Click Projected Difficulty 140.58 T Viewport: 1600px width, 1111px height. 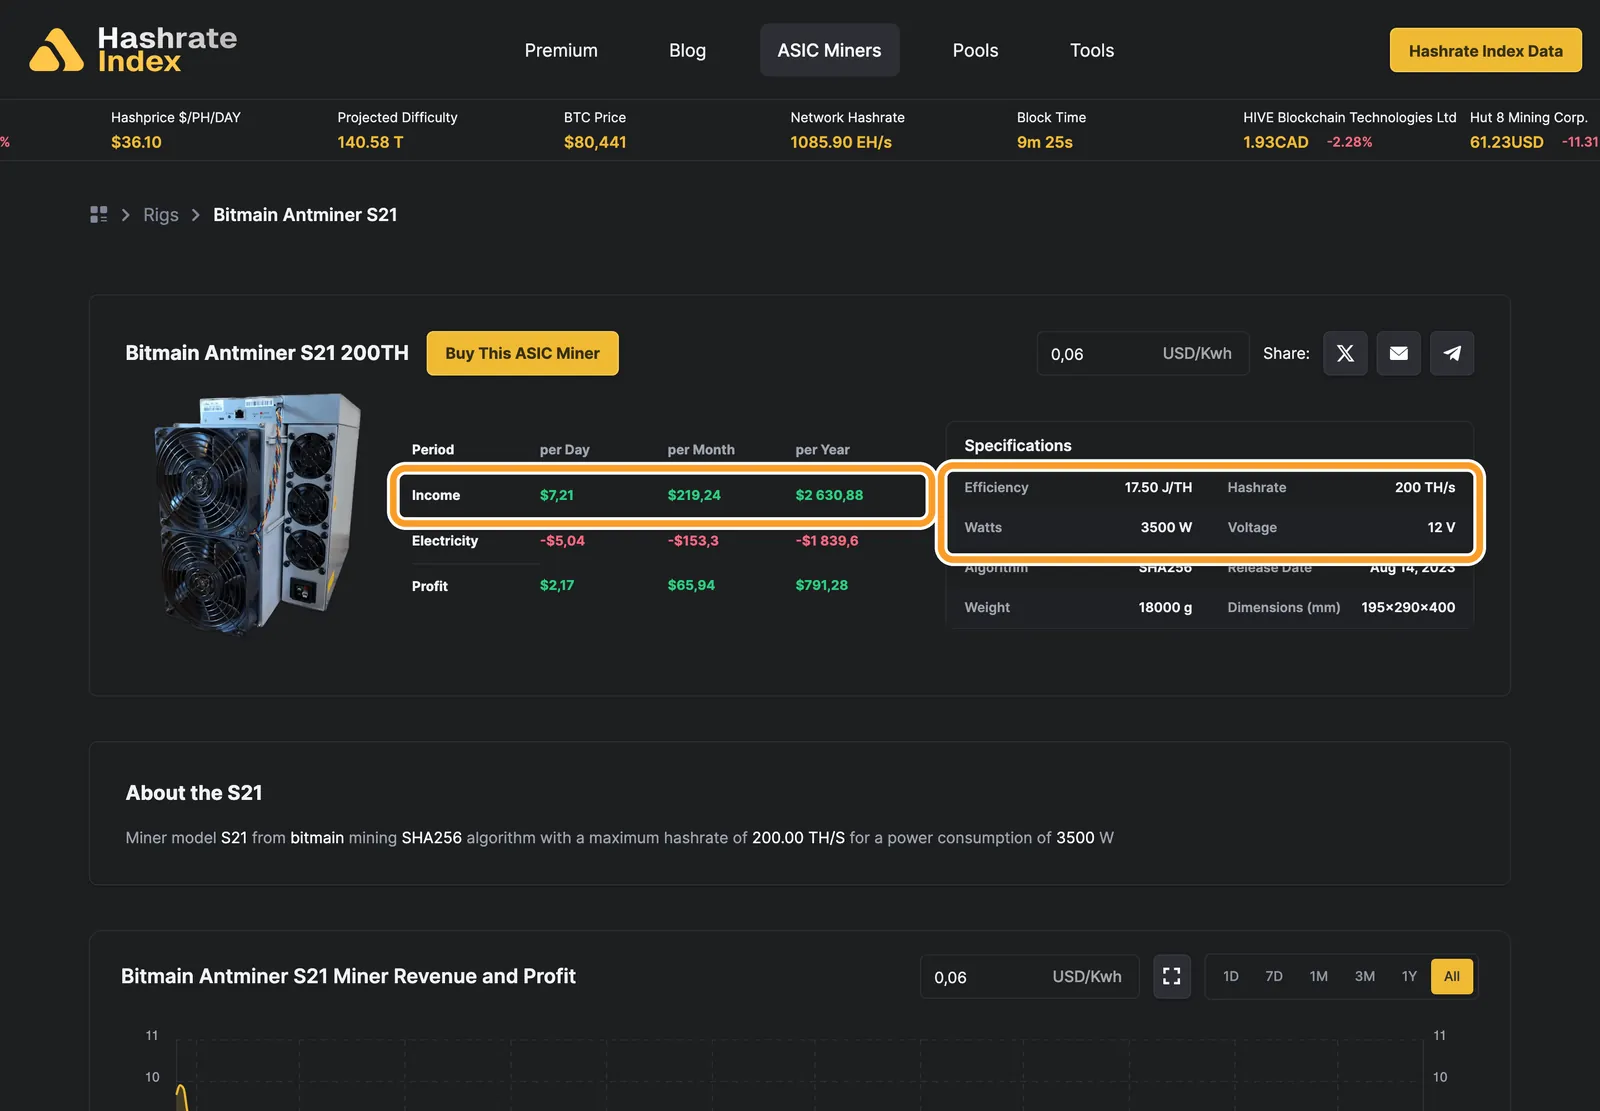tap(370, 142)
